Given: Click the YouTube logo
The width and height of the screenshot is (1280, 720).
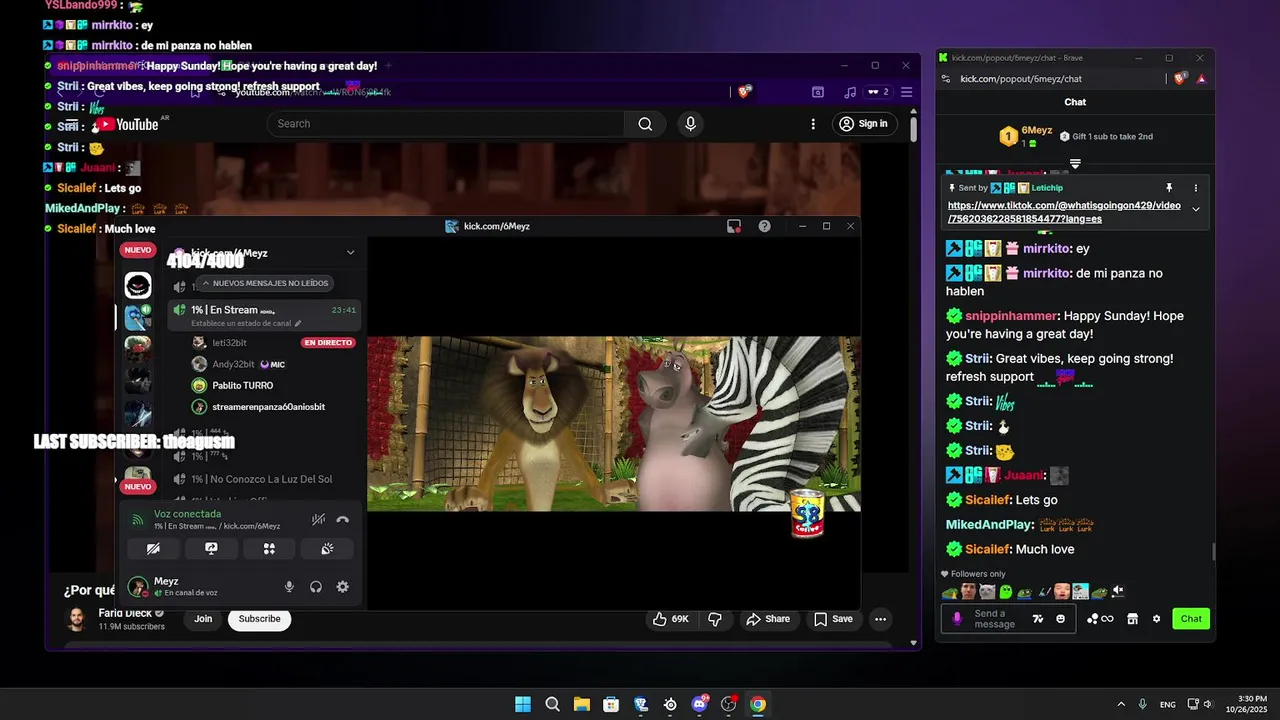Looking at the screenshot, I should pos(125,125).
